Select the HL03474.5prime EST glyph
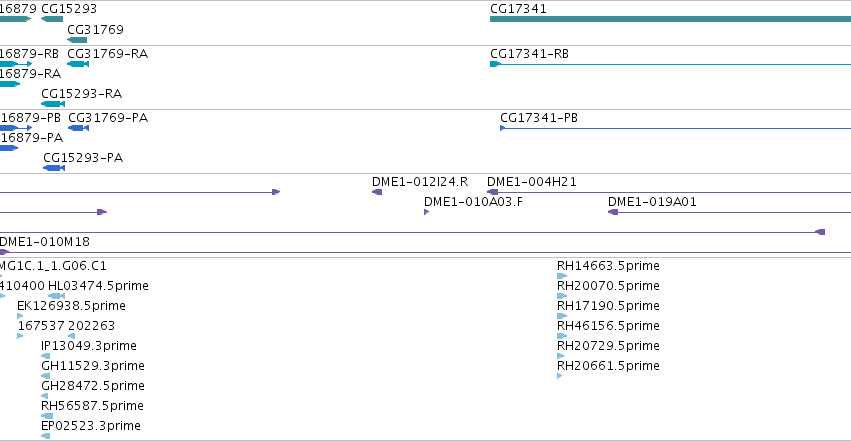 tap(56, 296)
